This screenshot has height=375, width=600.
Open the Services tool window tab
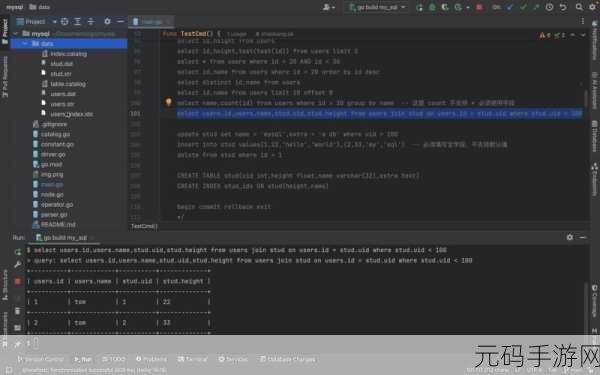click(x=233, y=359)
